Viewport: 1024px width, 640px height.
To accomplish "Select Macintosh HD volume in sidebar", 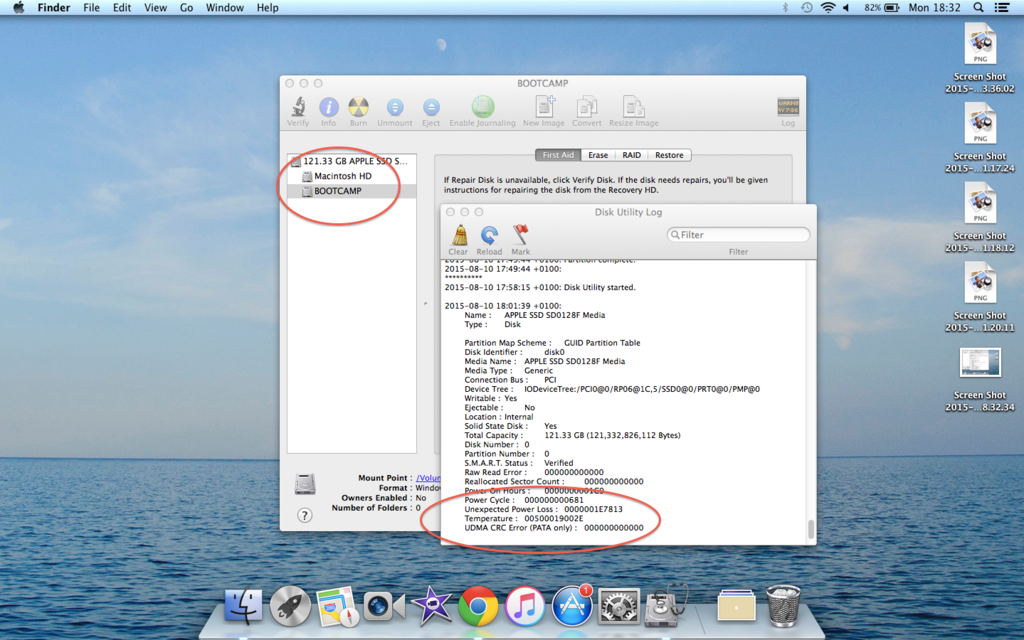I will [343, 176].
